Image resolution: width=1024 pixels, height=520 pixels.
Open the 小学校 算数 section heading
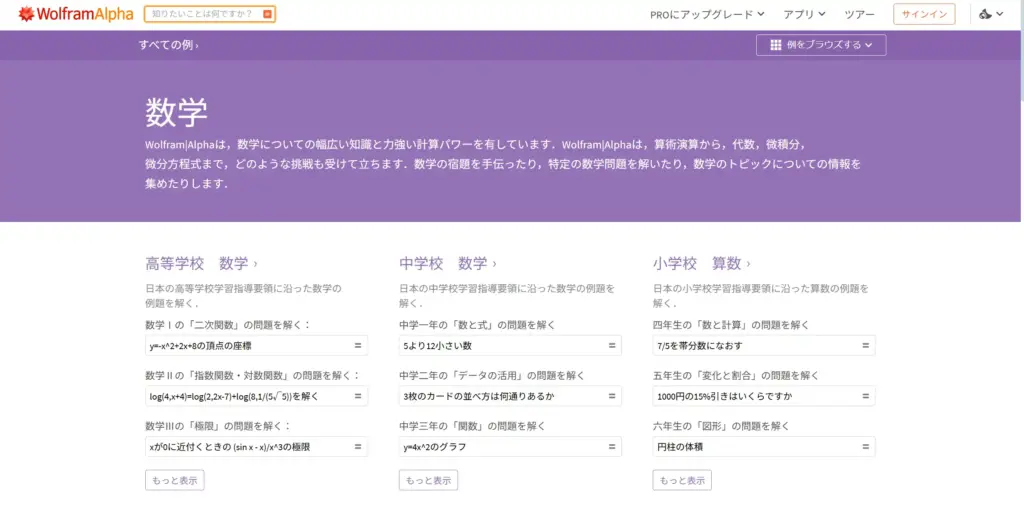pyautogui.click(x=701, y=263)
